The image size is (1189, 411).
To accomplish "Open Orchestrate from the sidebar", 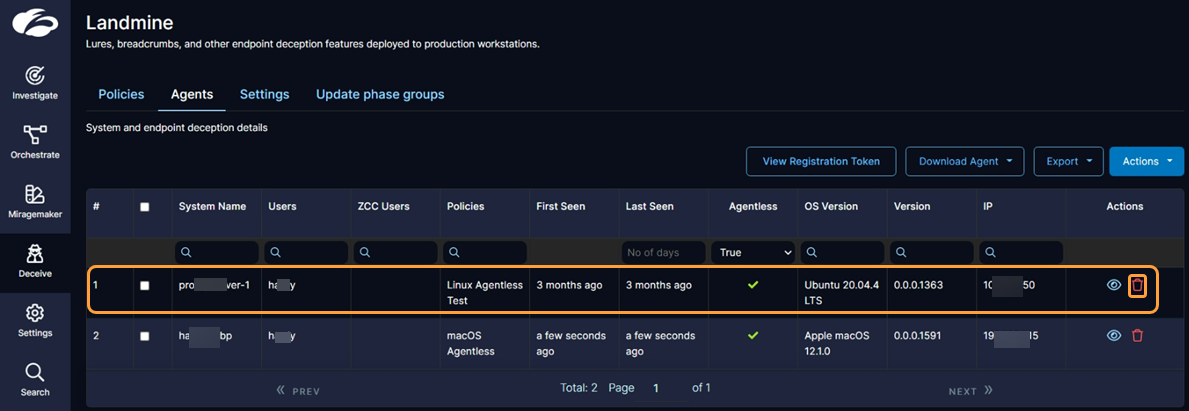I will tap(35, 140).
